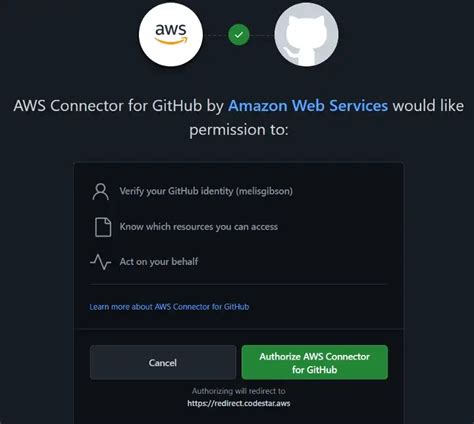474x424 pixels.
Task: Select the file resources icon
Action: point(103,227)
